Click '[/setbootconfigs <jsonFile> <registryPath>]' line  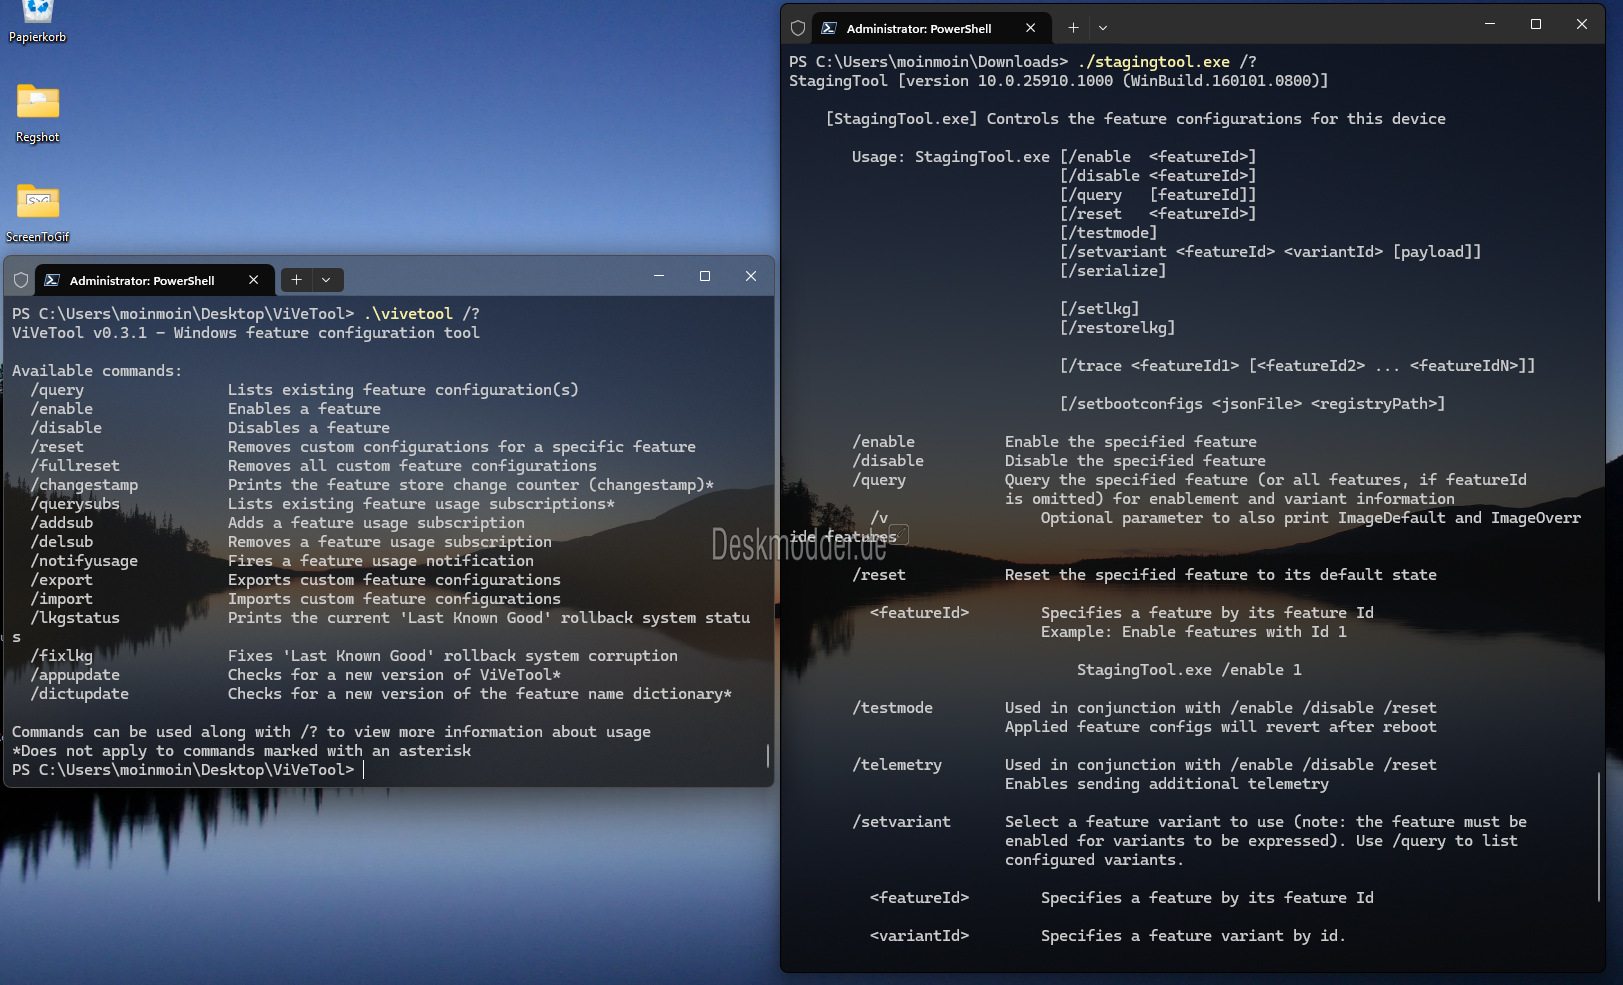coord(1253,404)
